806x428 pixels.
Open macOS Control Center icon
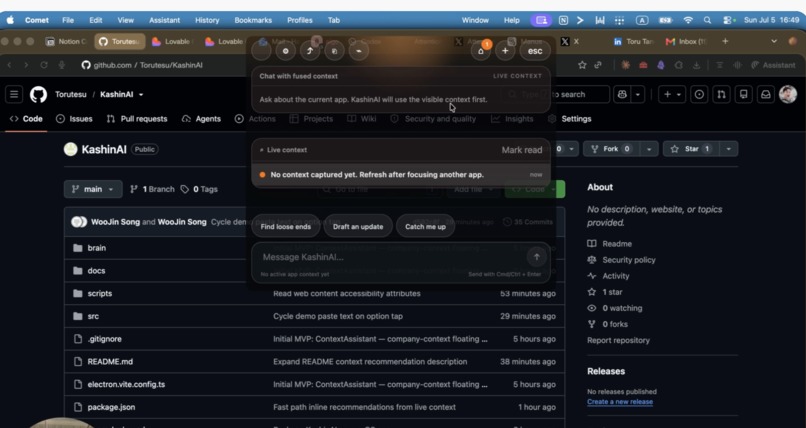click(728, 20)
